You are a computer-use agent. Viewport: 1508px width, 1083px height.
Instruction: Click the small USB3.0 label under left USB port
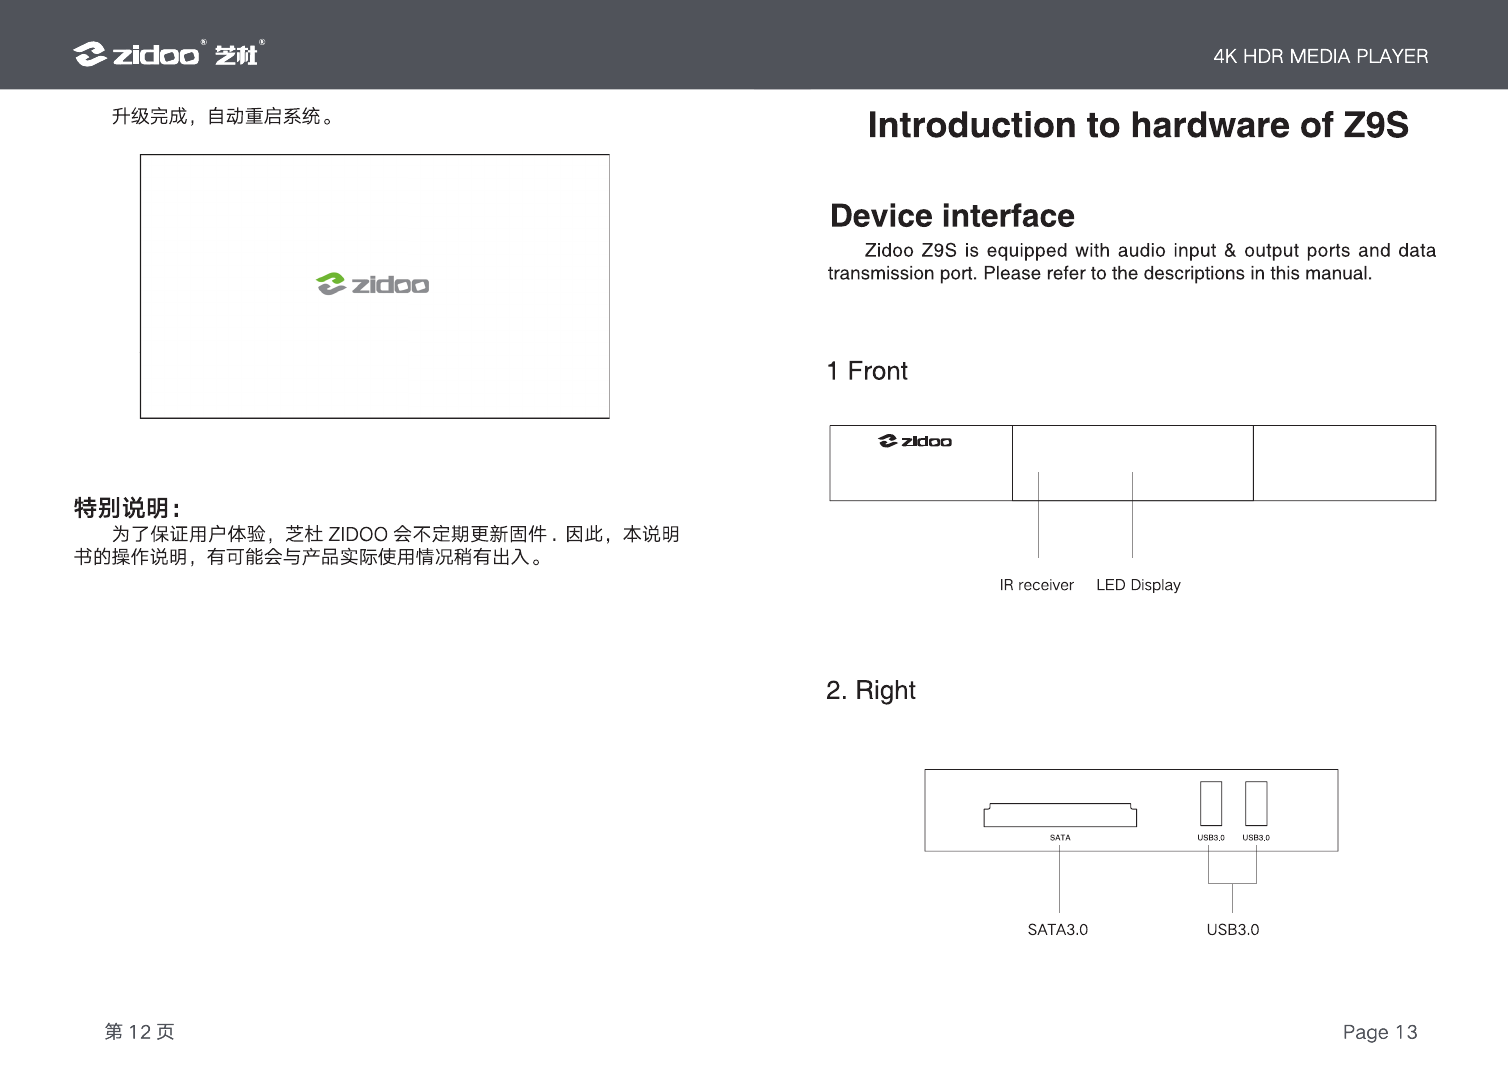point(1211,838)
